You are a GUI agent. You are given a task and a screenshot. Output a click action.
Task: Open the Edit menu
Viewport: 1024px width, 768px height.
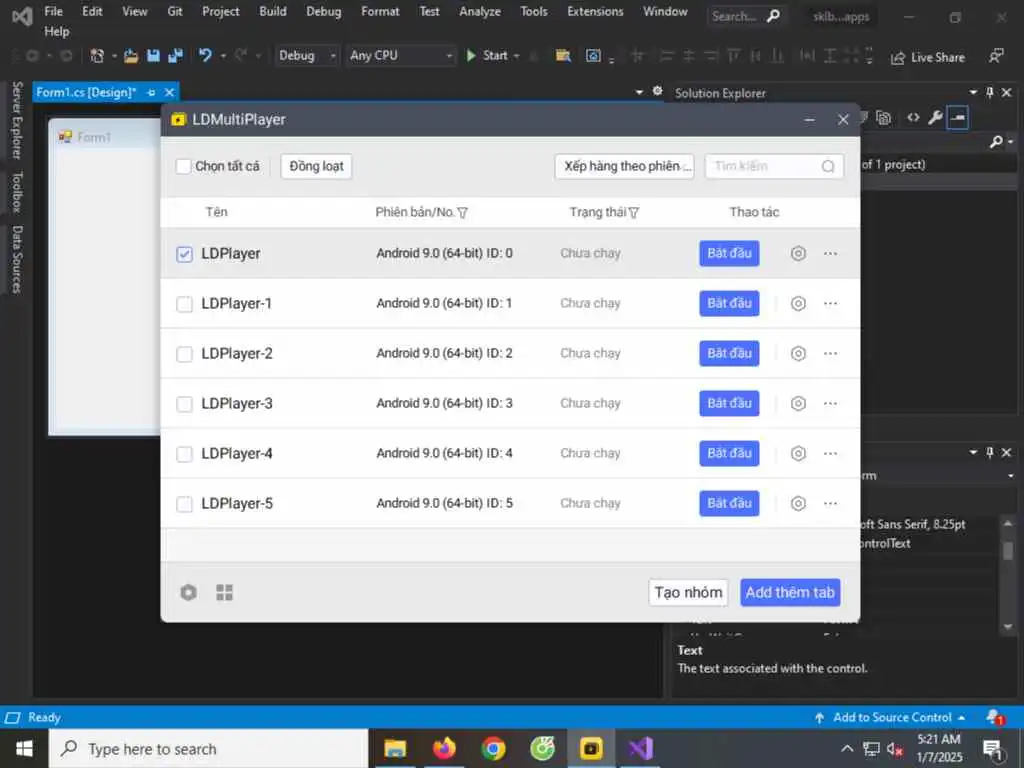[x=92, y=12]
